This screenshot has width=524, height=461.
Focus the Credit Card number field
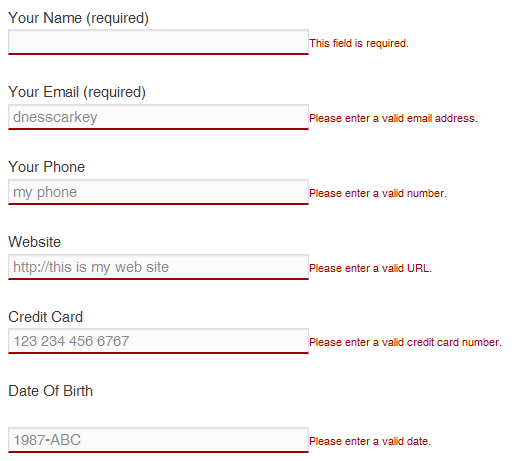click(158, 341)
